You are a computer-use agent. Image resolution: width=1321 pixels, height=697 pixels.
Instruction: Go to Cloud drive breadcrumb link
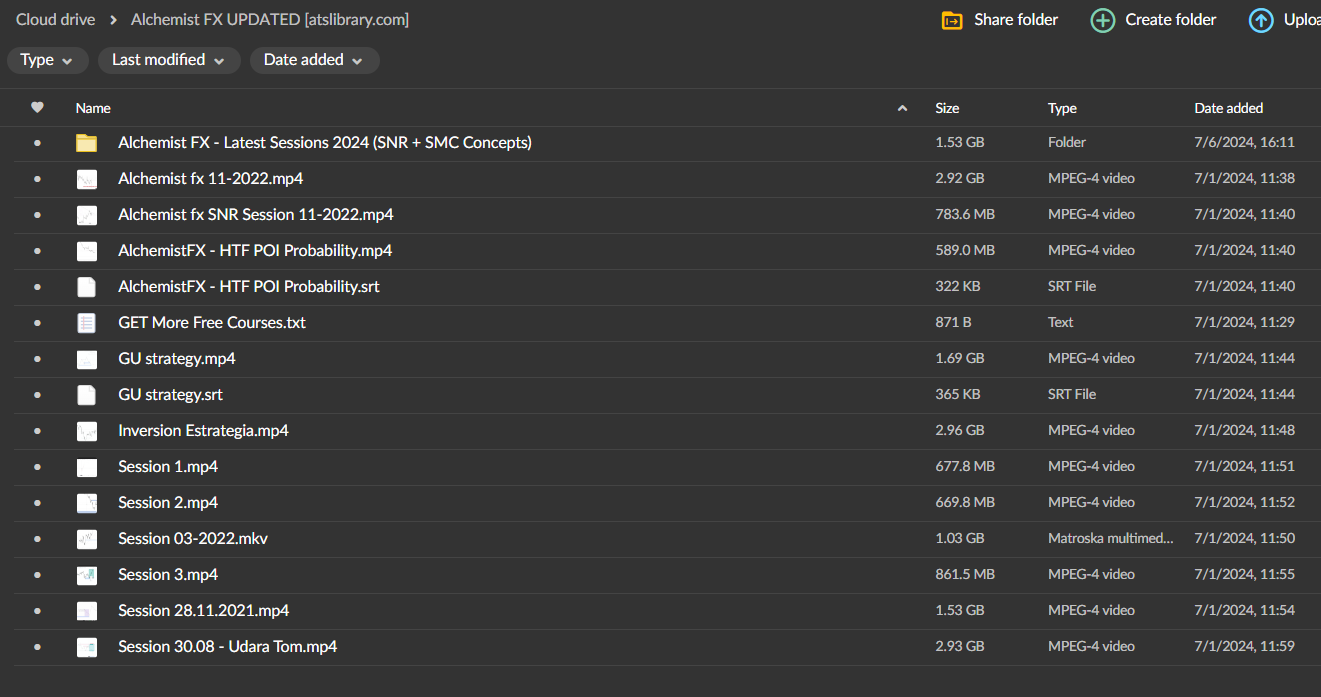55,20
